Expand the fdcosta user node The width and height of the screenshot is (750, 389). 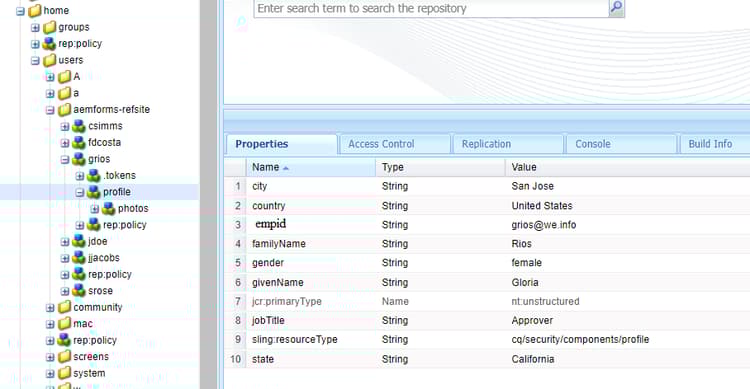(65, 143)
